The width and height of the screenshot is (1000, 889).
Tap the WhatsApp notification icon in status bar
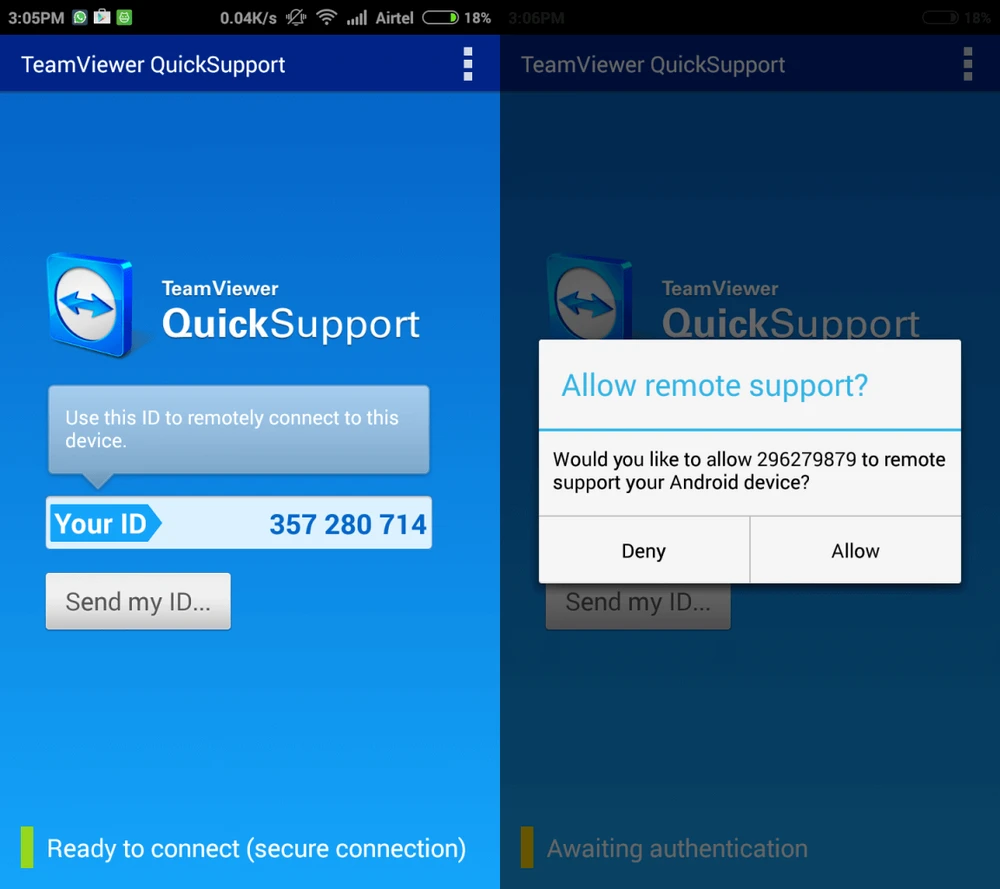[x=80, y=17]
